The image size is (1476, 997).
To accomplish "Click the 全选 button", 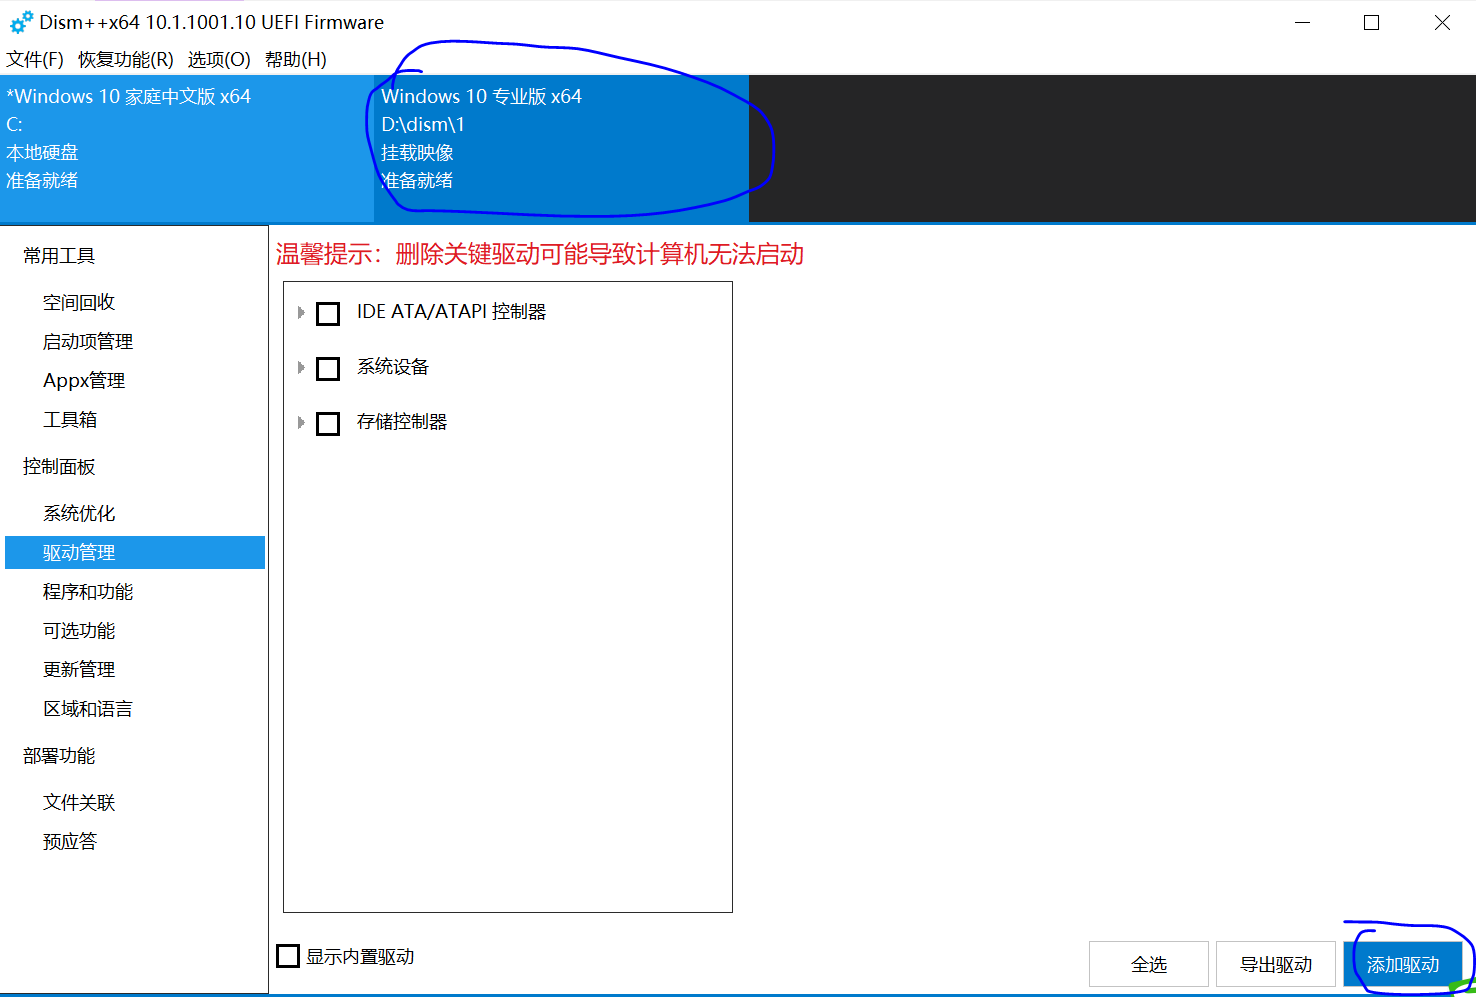I will pyautogui.click(x=1149, y=964).
